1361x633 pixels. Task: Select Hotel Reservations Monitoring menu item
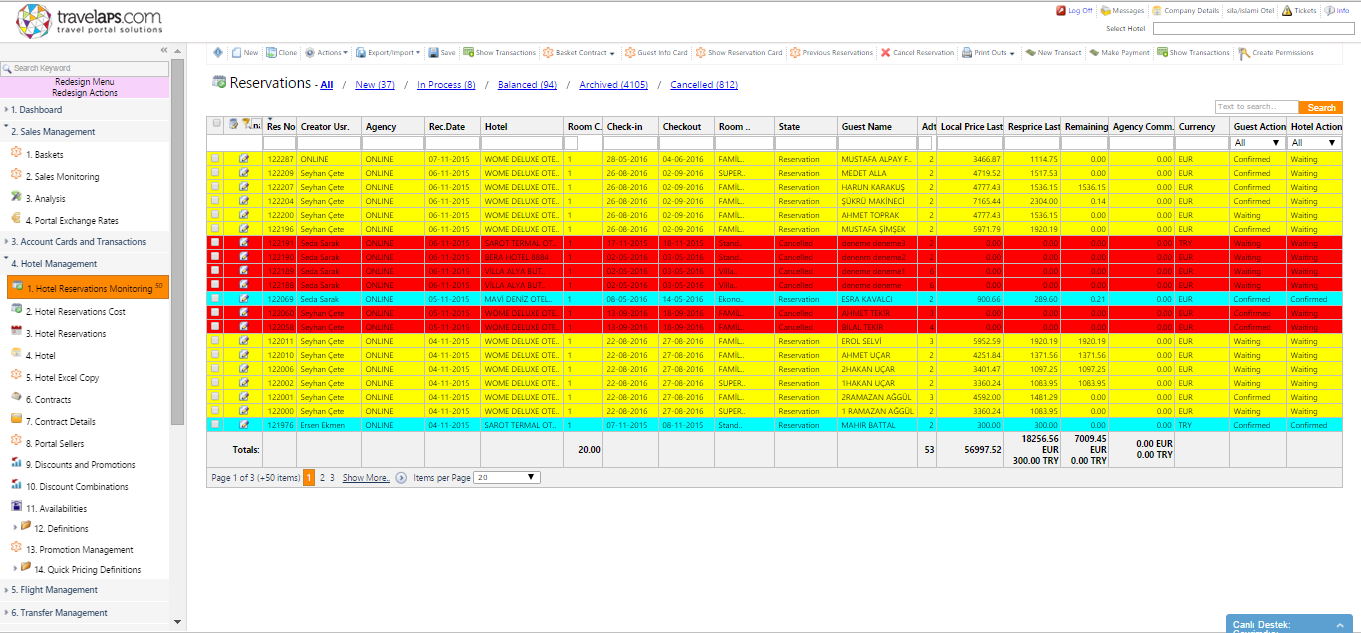[88, 288]
